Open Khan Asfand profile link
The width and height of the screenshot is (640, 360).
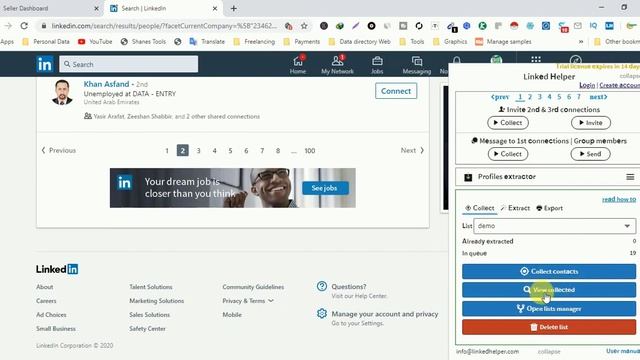pyautogui.click(x=106, y=84)
